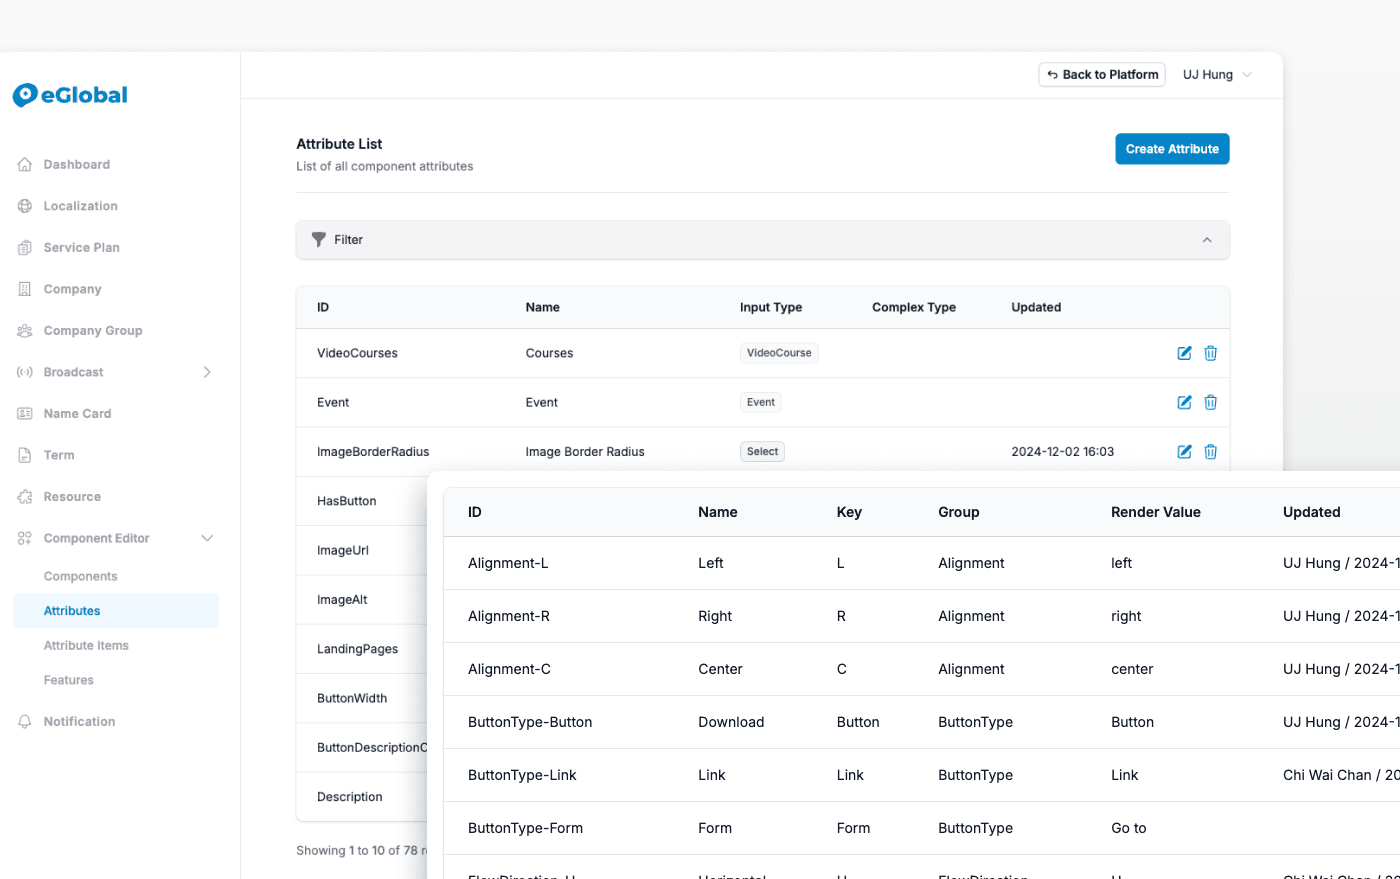The height and width of the screenshot is (879, 1400).
Task: Expand the Broadcast submenu arrow
Action: [207, 372]
